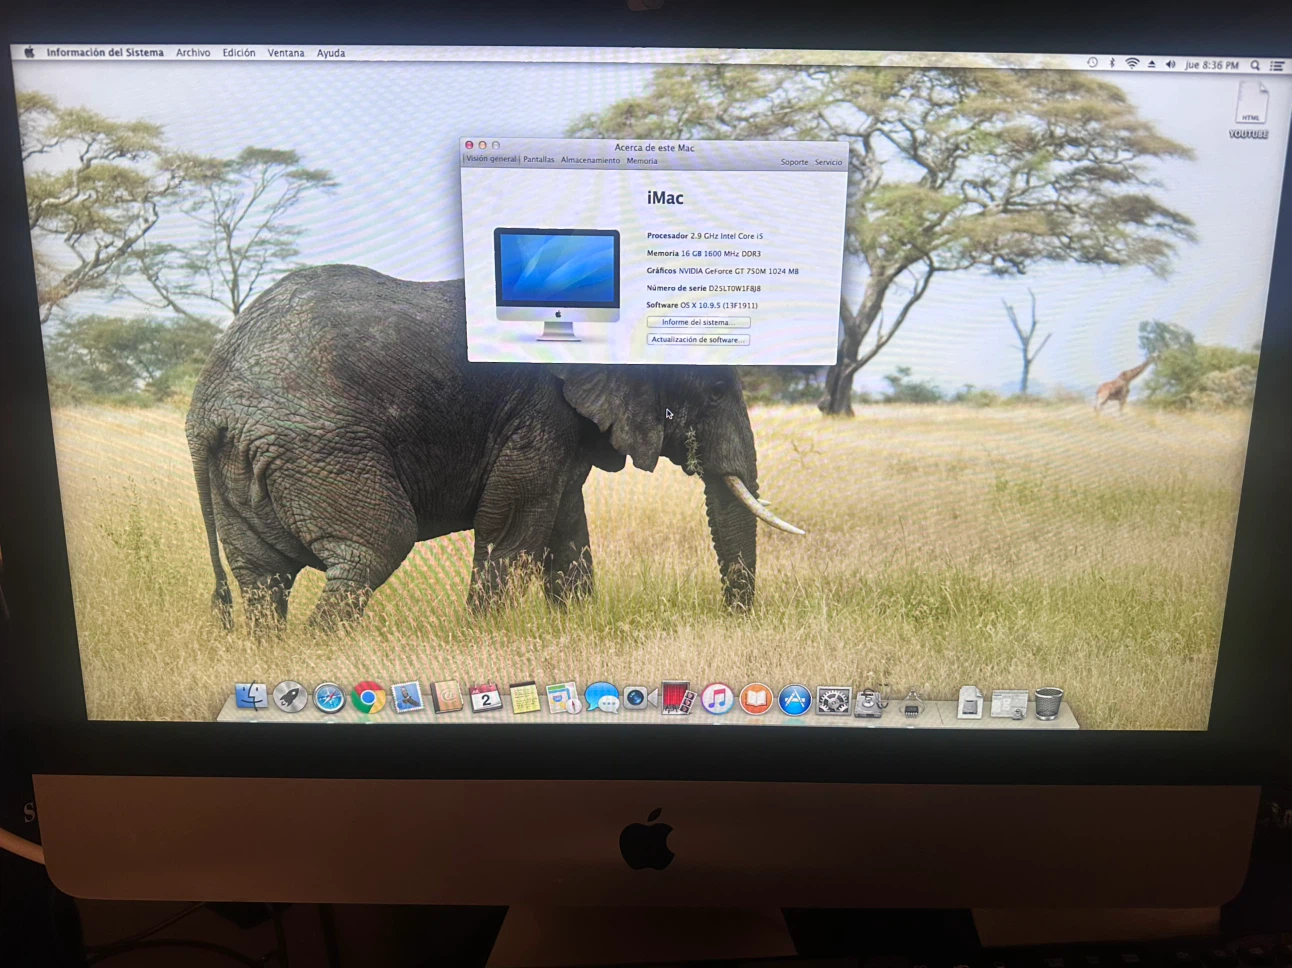Switch to Almacenamiento tab

(590, 160)
